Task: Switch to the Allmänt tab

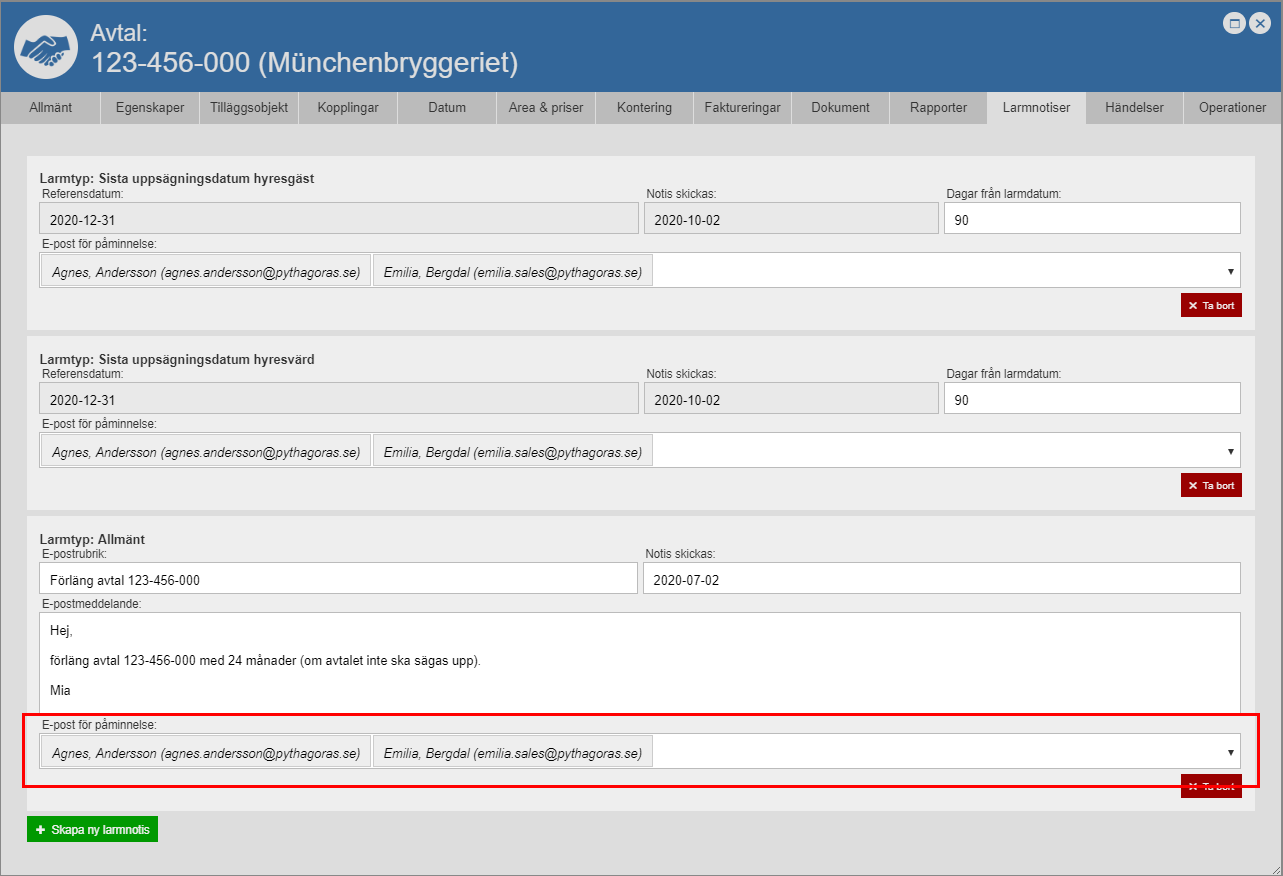Action: point(51,108)
